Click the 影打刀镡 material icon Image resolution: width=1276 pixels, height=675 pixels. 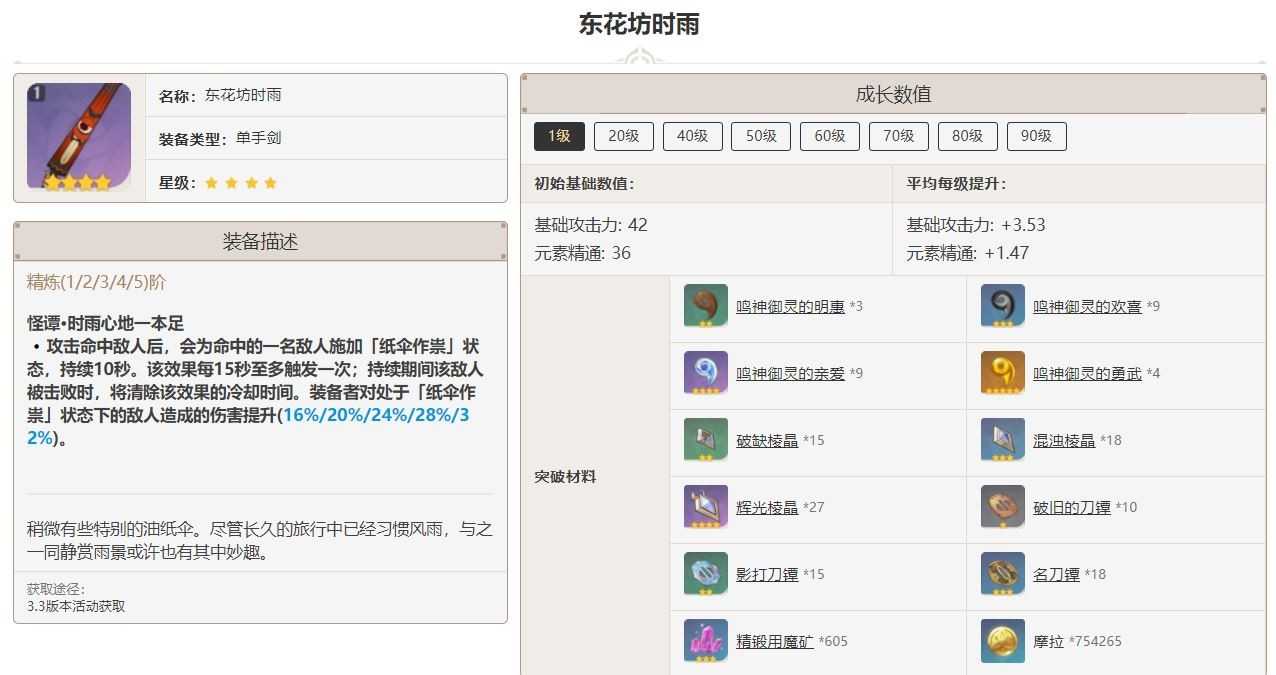pyautogui.click(x=705, y=574)
